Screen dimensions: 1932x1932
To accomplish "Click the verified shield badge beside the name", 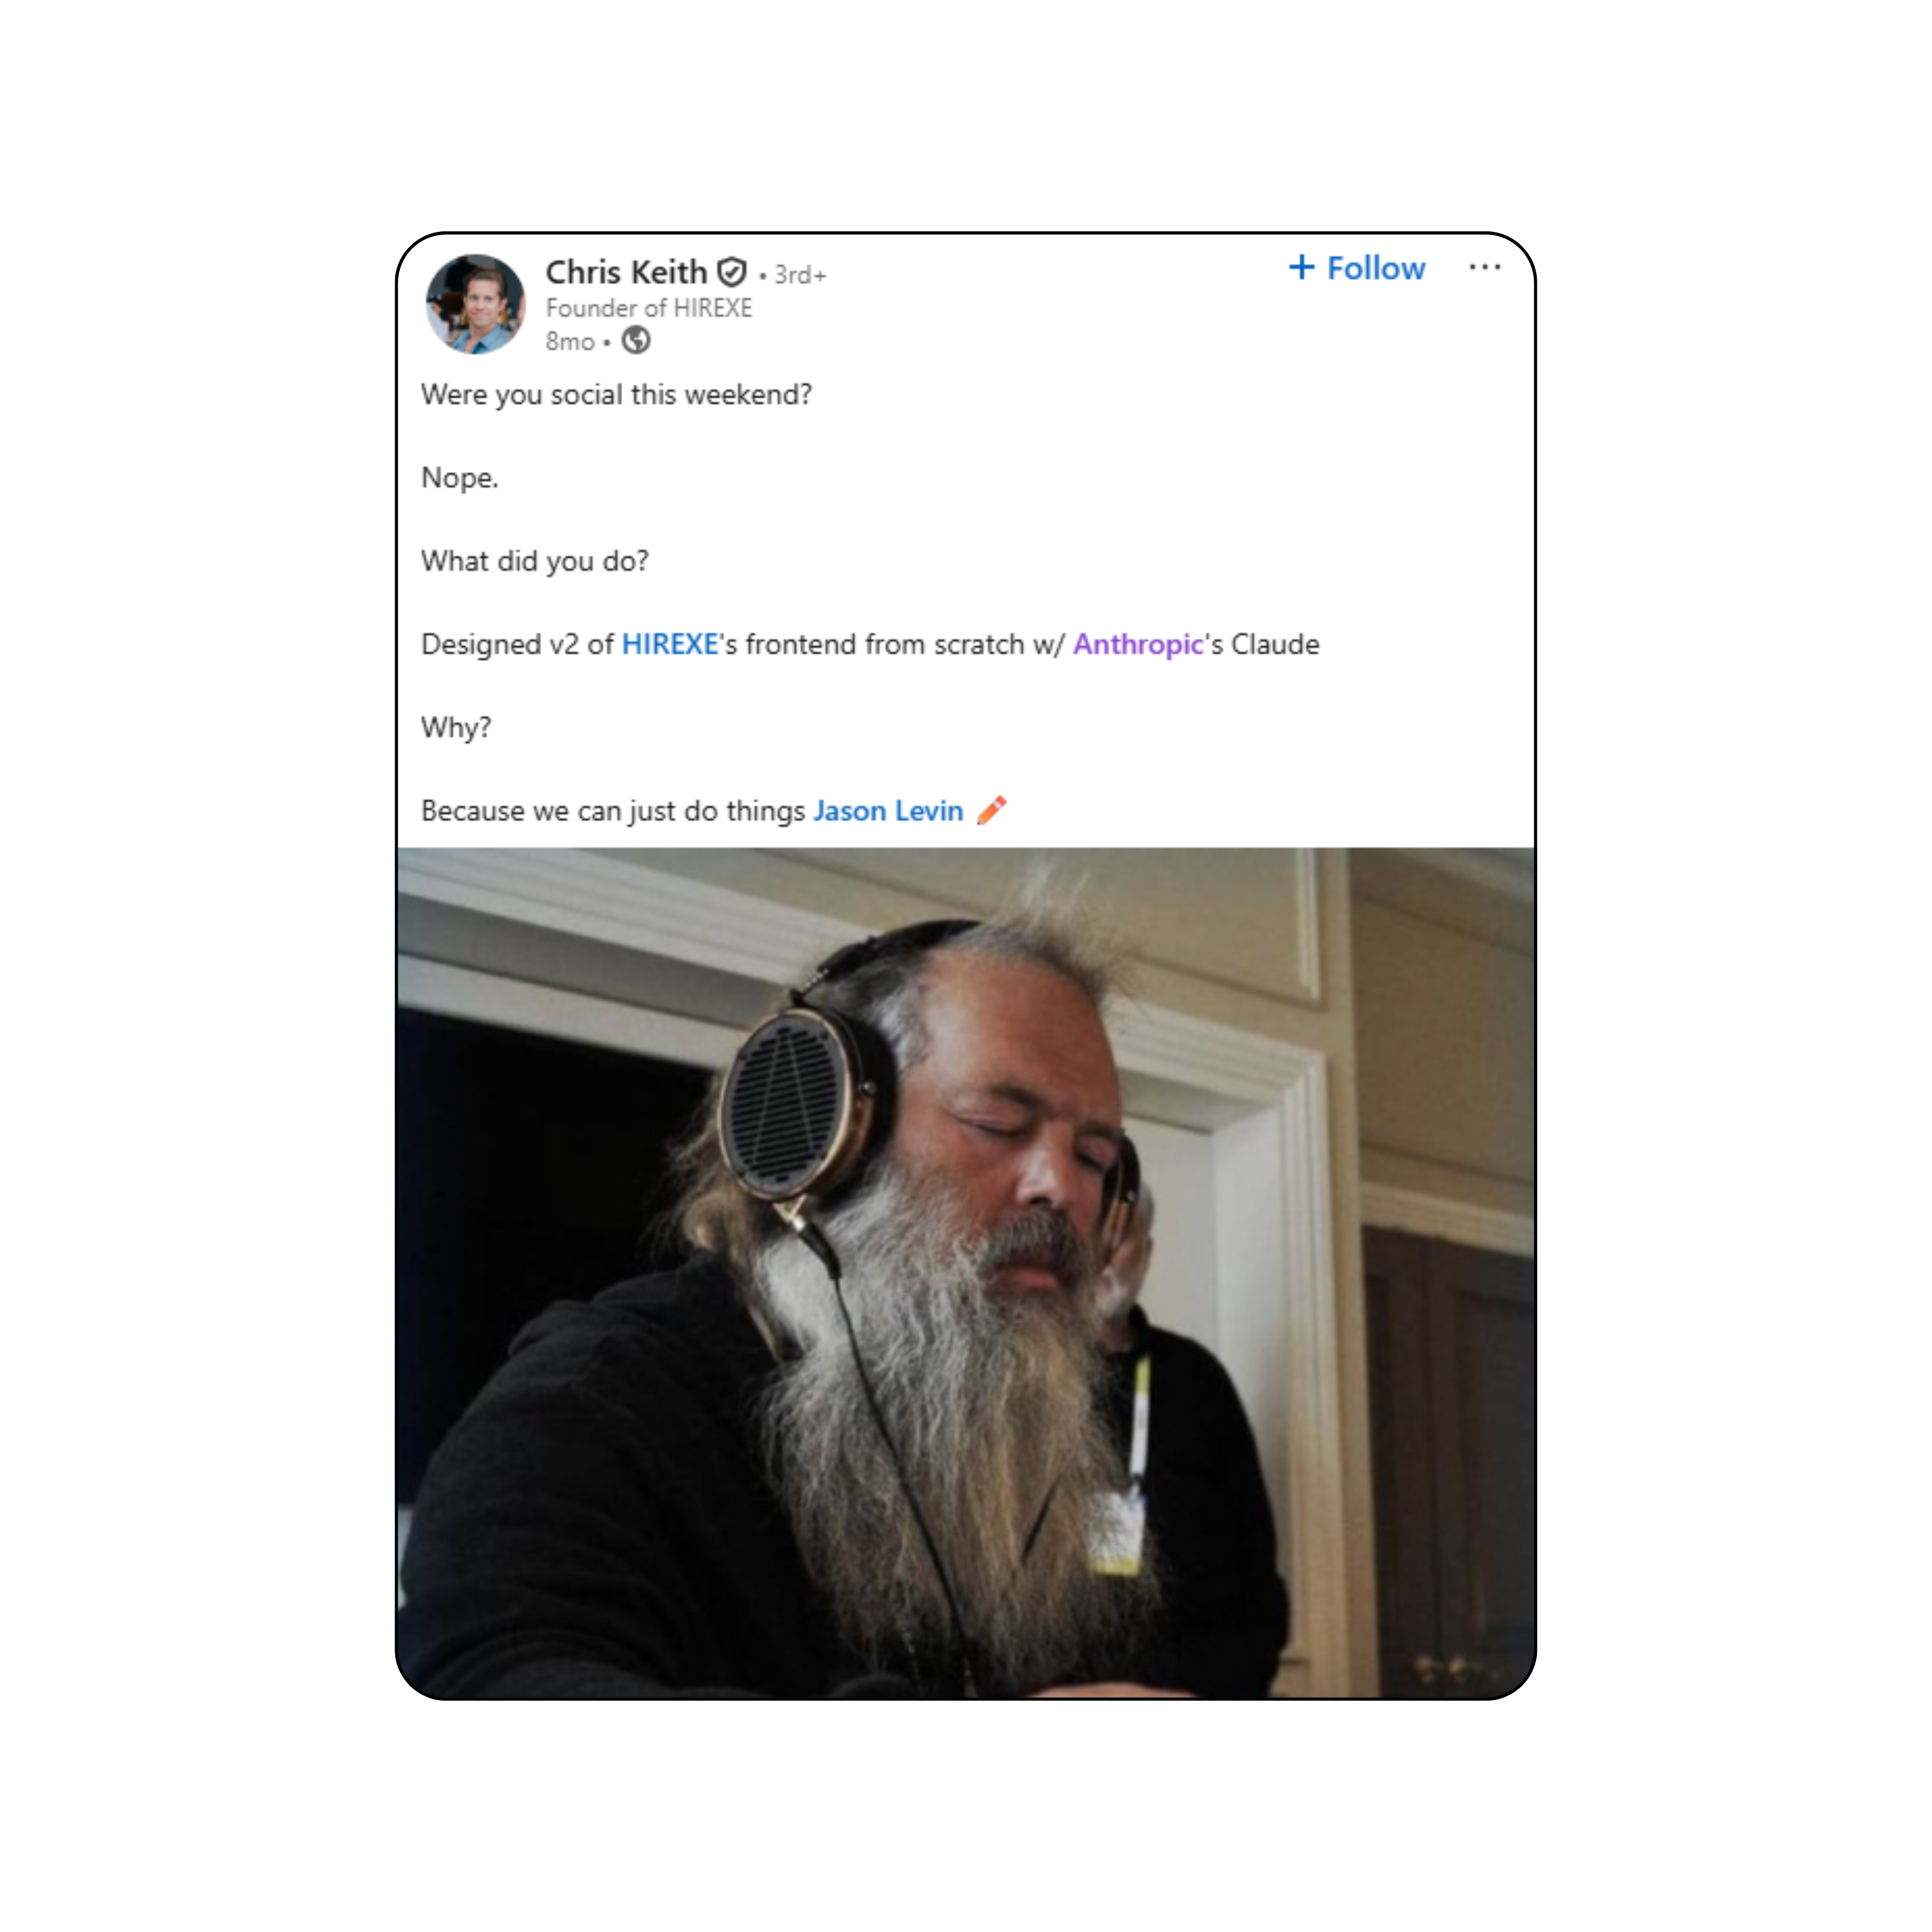I will click(x=732, y=272).
